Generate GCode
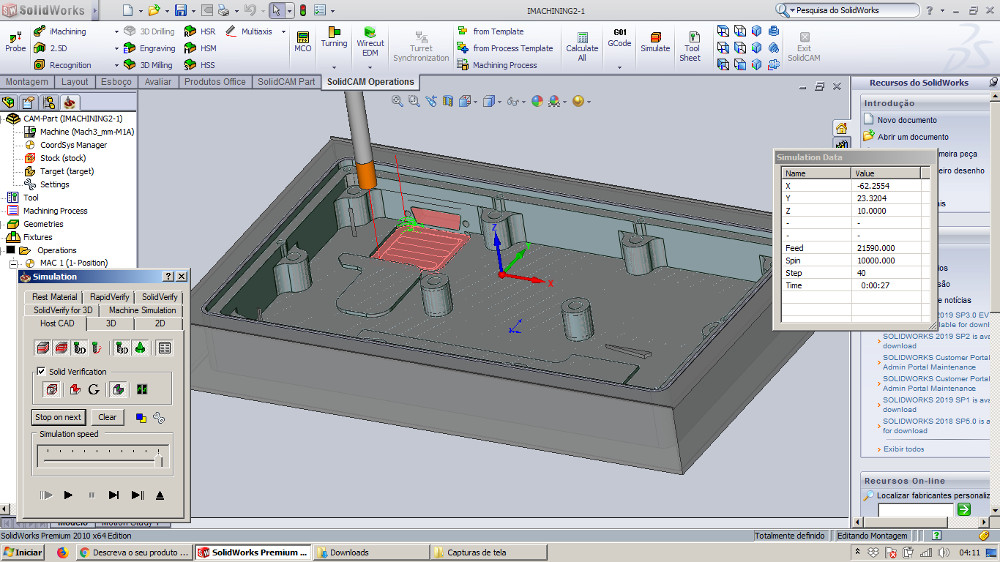This screenshot has height=562, width=1000. click(619, 38)
